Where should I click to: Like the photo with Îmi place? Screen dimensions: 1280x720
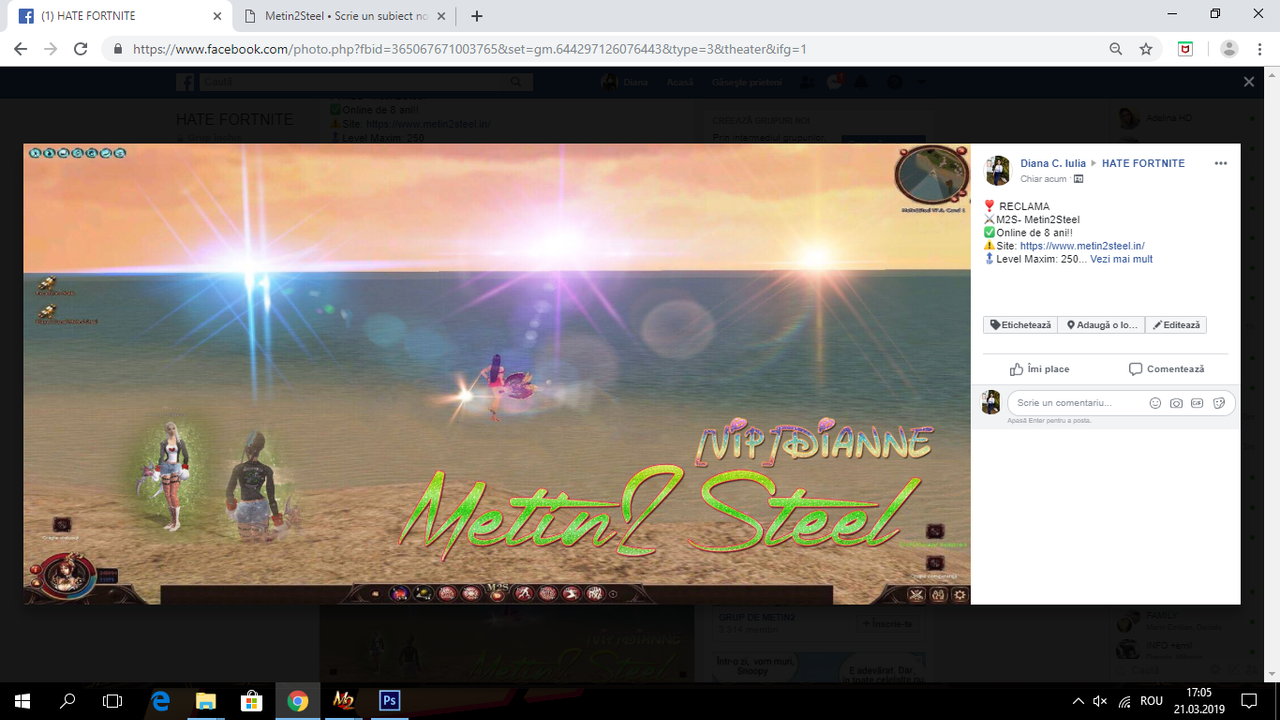point(1039,369)
